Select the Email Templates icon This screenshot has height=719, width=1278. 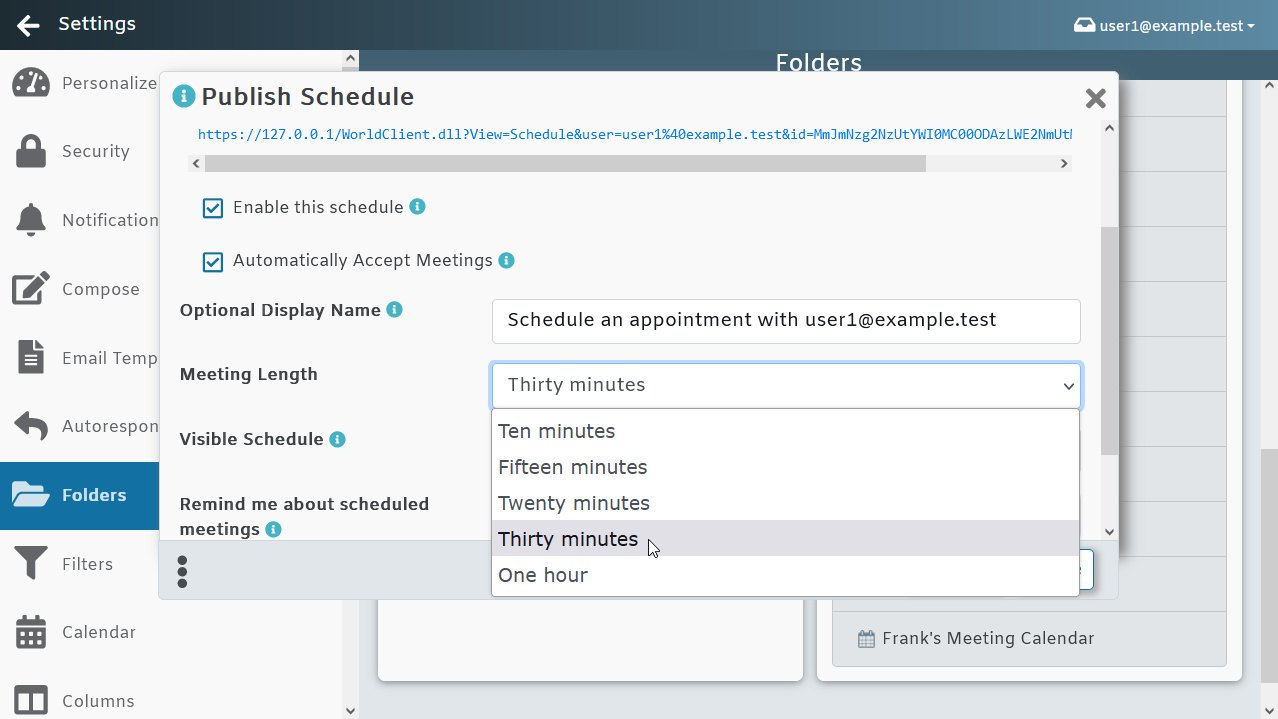coord(30,357)
